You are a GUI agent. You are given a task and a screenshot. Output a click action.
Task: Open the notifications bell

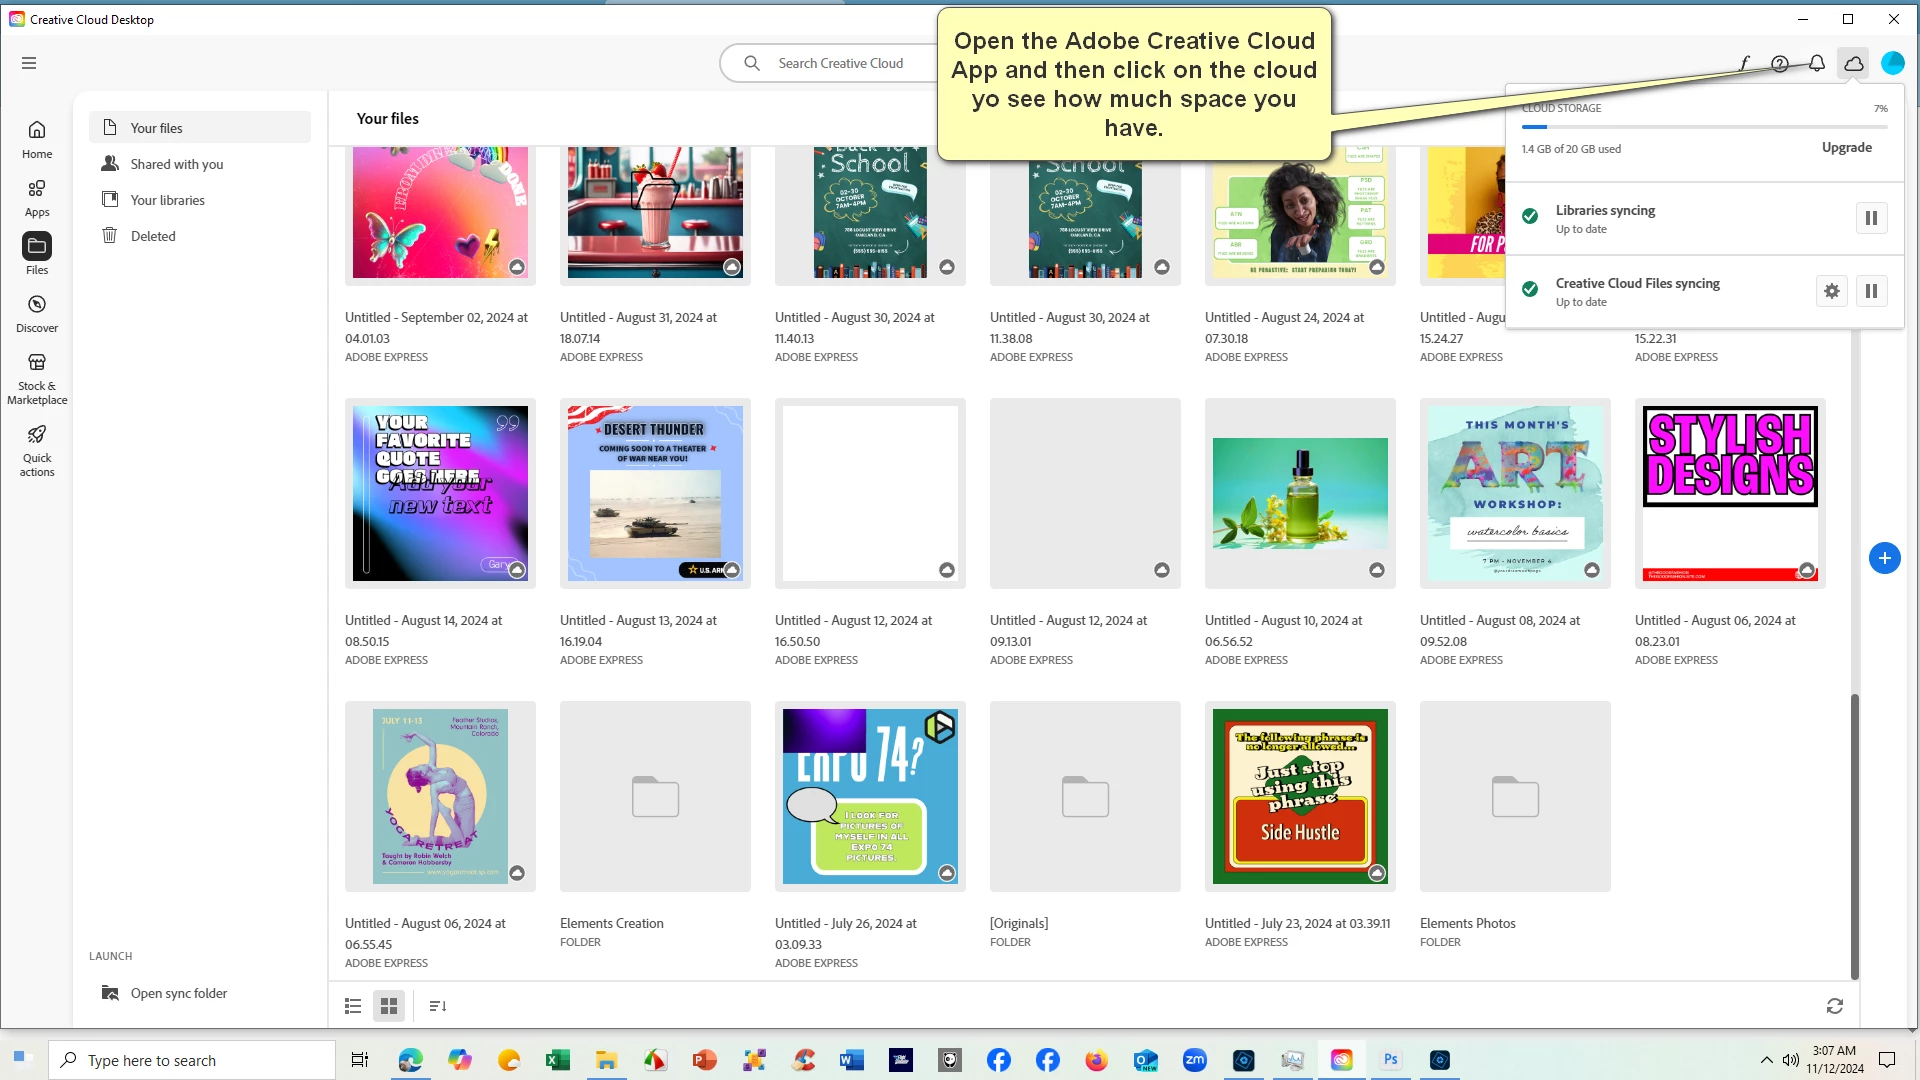coord(1817,63)
